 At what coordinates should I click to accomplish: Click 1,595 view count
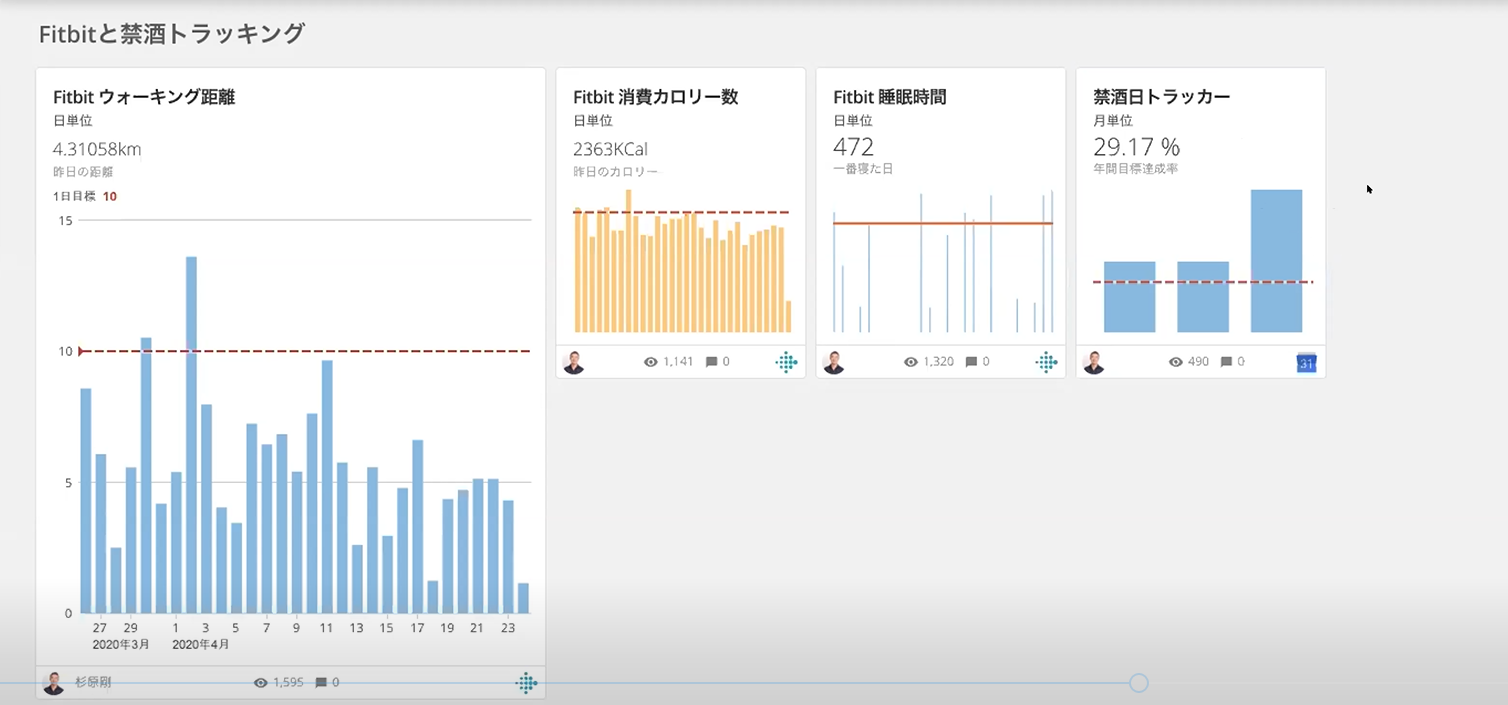pyautogui.click(x=288, y=683)
